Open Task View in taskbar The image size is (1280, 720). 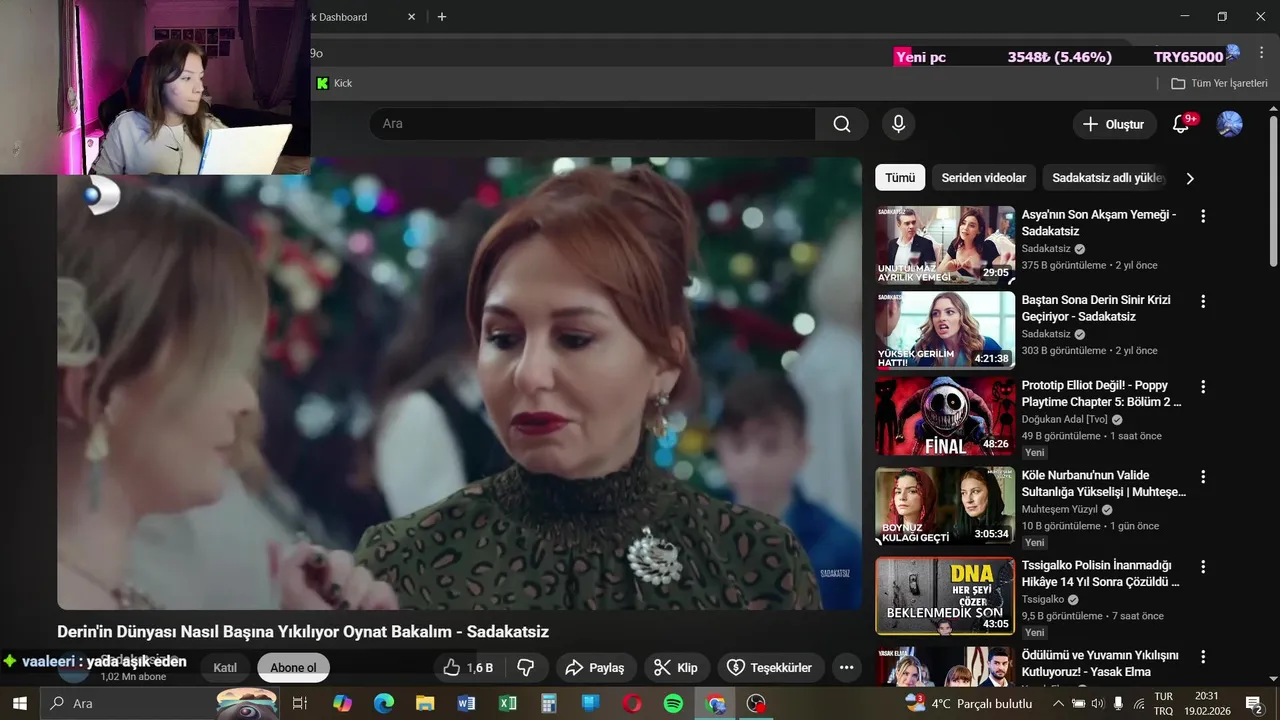(299, 703)
